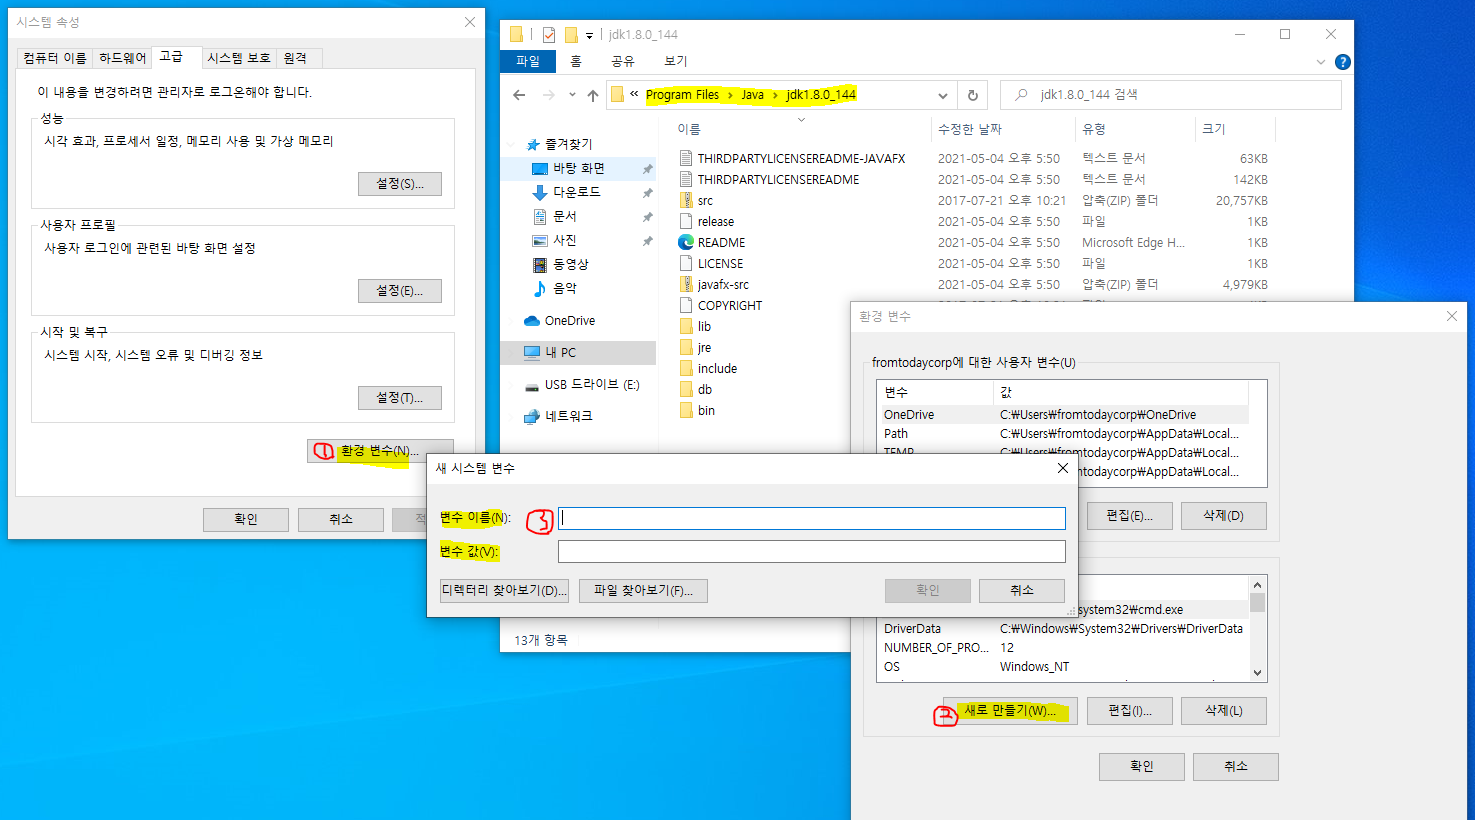
Task: Click 파일 찾아보기(F) button
Action: click(x=643, y=591)
